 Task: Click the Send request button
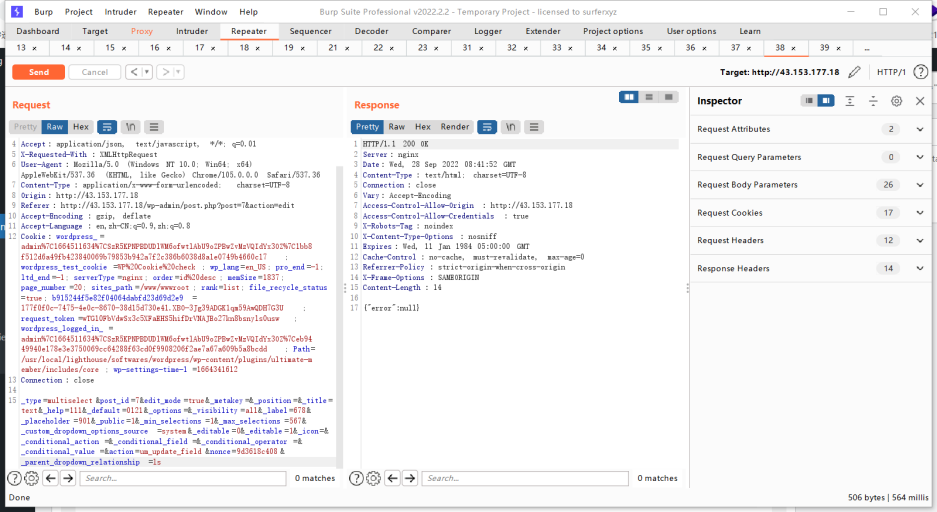pos(39,72)
